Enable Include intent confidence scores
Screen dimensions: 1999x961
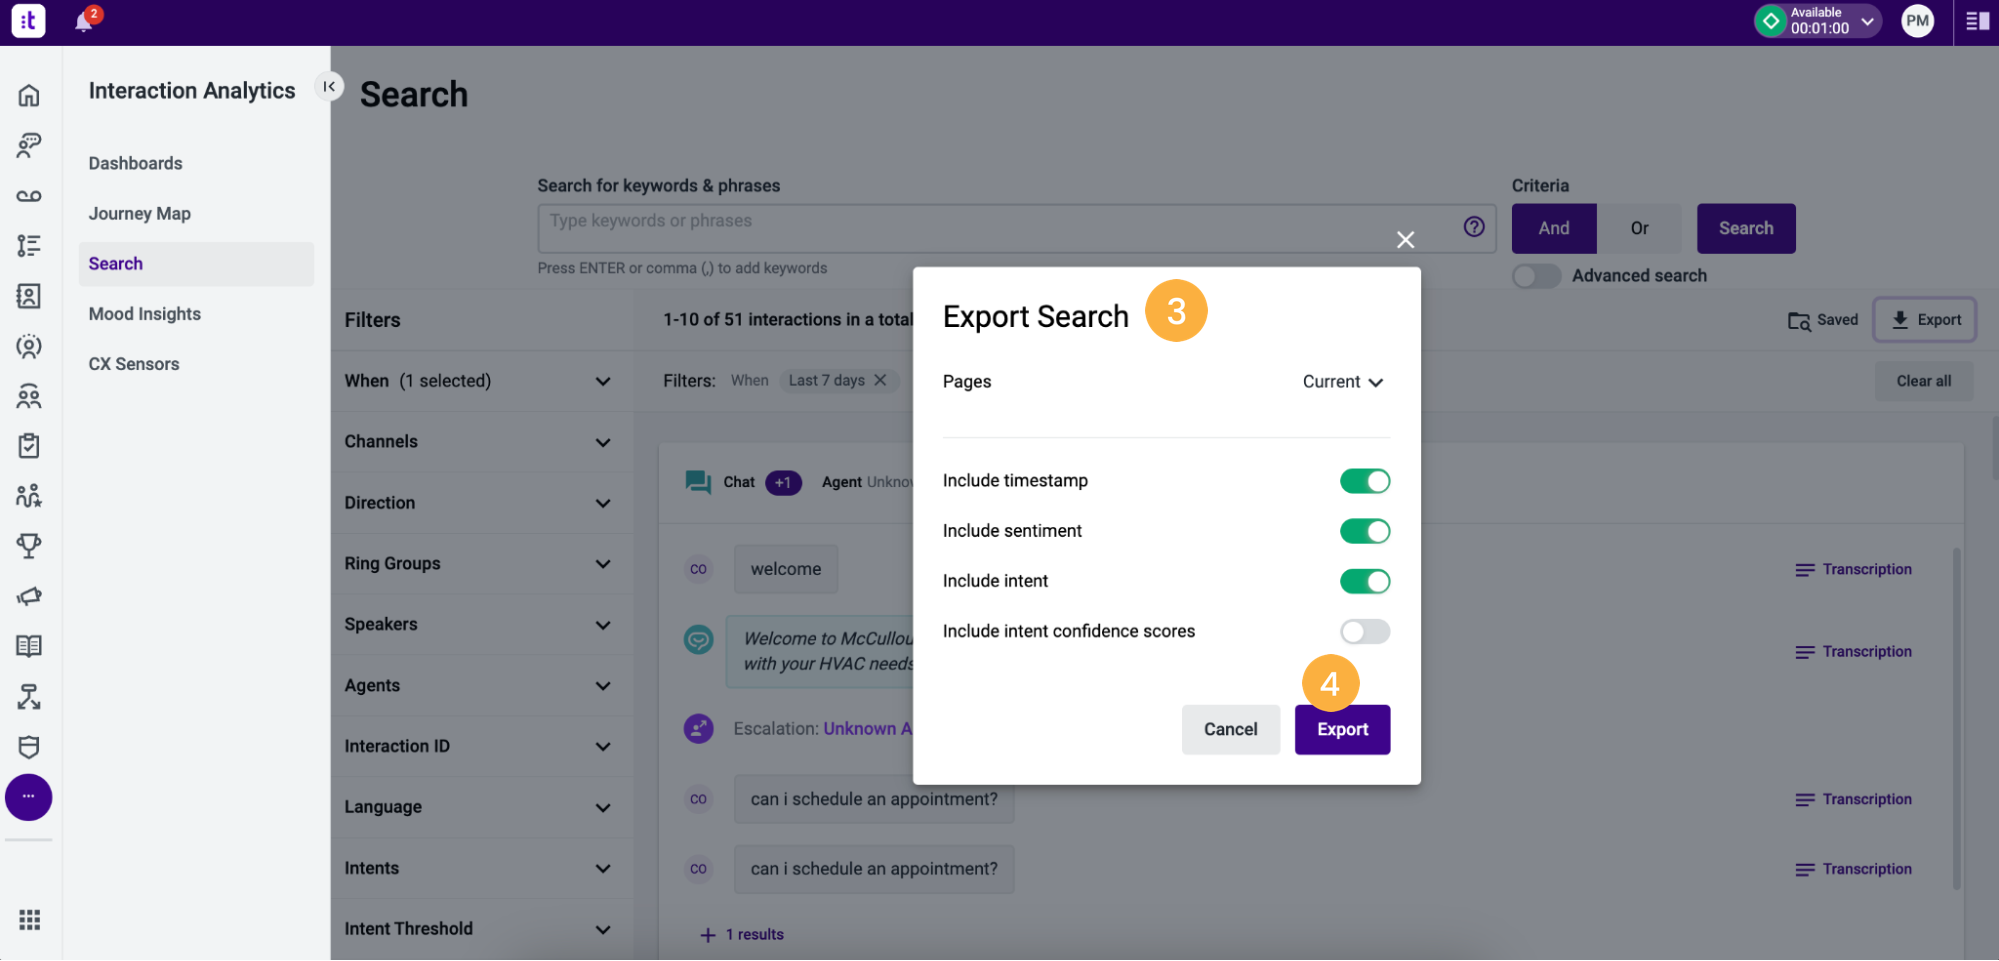[1365, 631]
